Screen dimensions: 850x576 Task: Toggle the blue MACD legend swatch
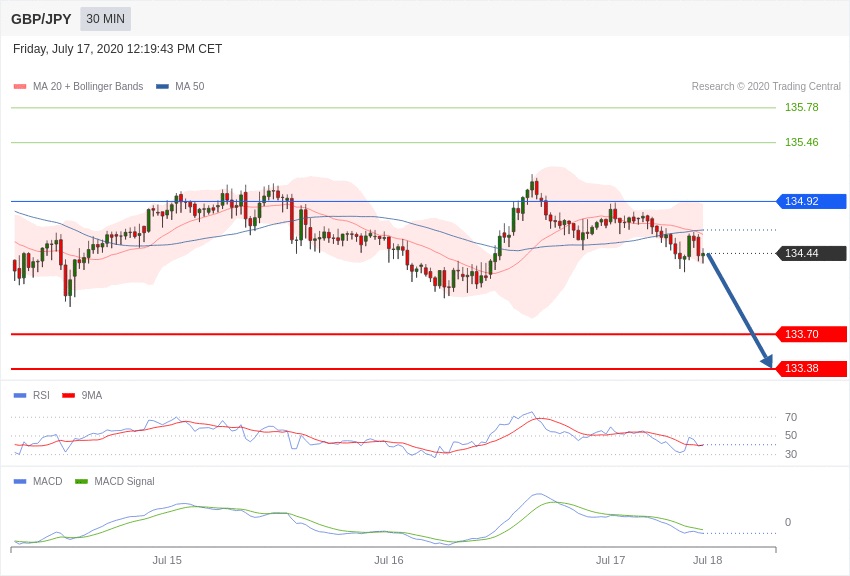click(20, 482)
